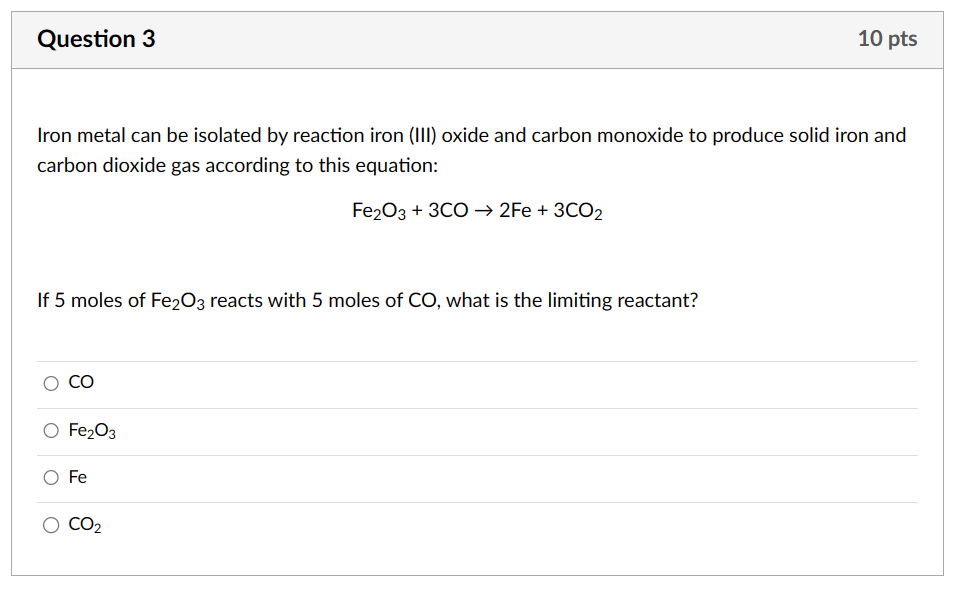Click the CO₂ answer label text
973x596 pixels.
pyautogui.click(x=85, y=524)
